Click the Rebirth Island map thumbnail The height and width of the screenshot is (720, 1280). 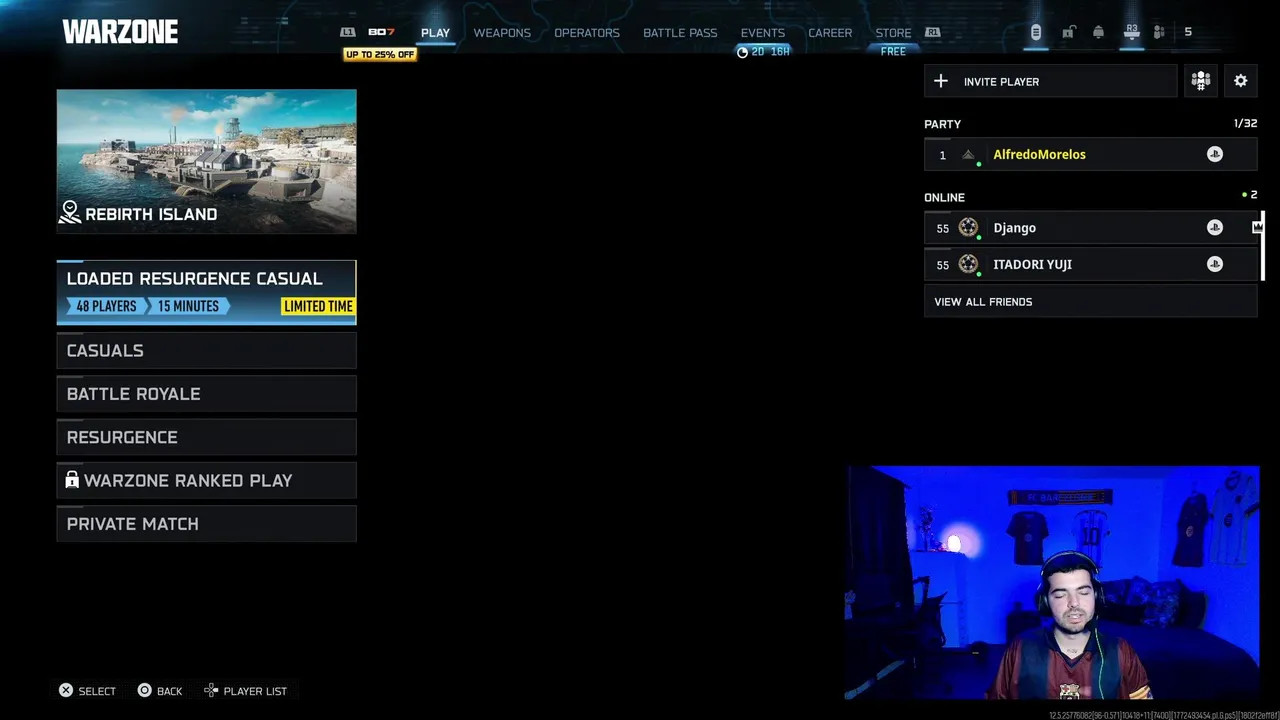[206, 161]
